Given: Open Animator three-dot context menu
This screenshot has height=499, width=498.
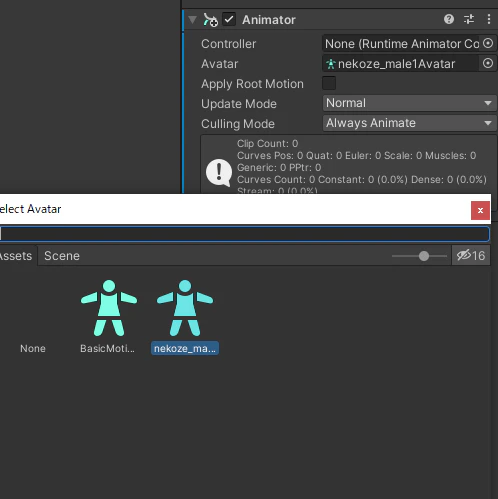Looking at the screenshot, I should [x=489, y=19].
